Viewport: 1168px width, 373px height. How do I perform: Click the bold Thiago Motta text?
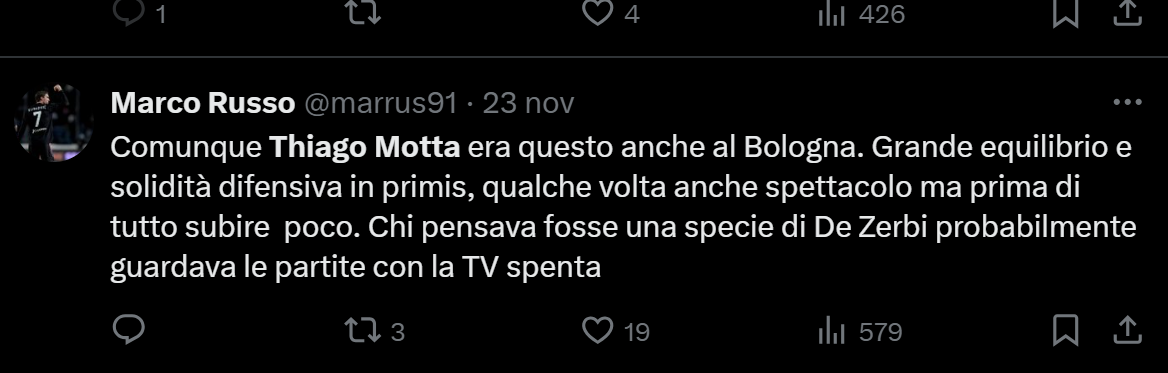pos(364,148)
